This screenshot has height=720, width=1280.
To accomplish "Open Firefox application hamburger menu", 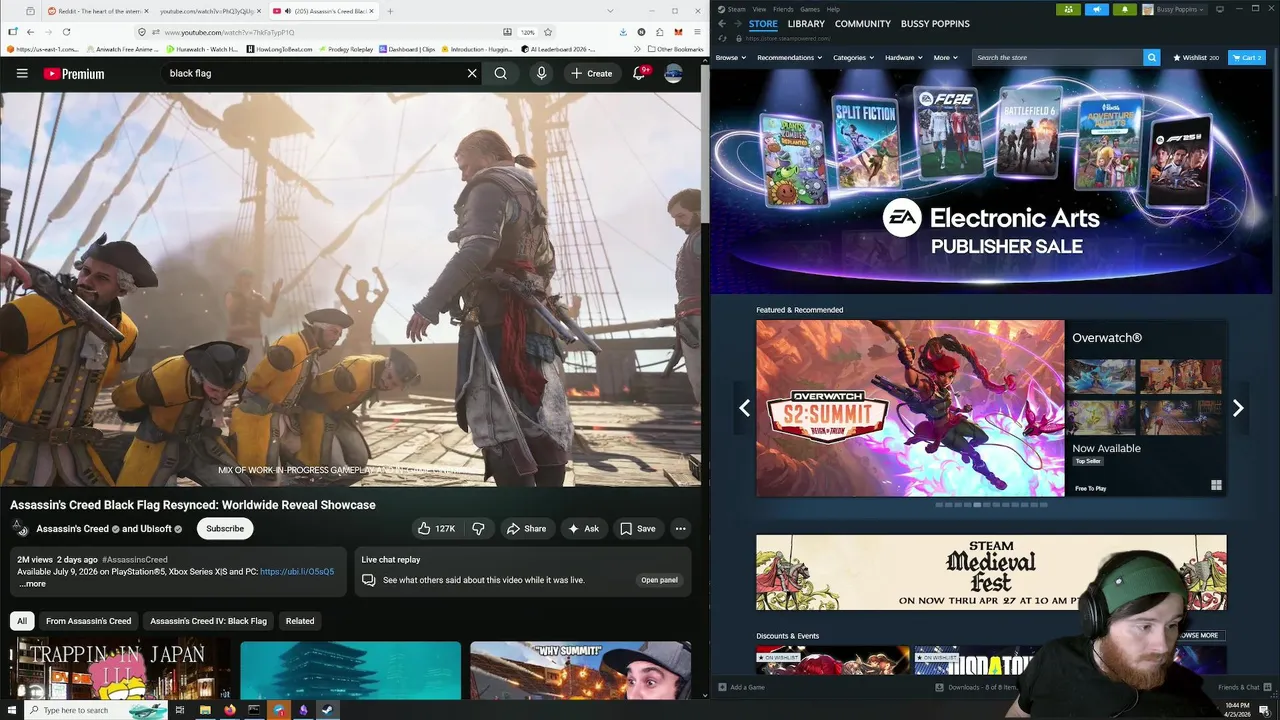I will (697, 32).
